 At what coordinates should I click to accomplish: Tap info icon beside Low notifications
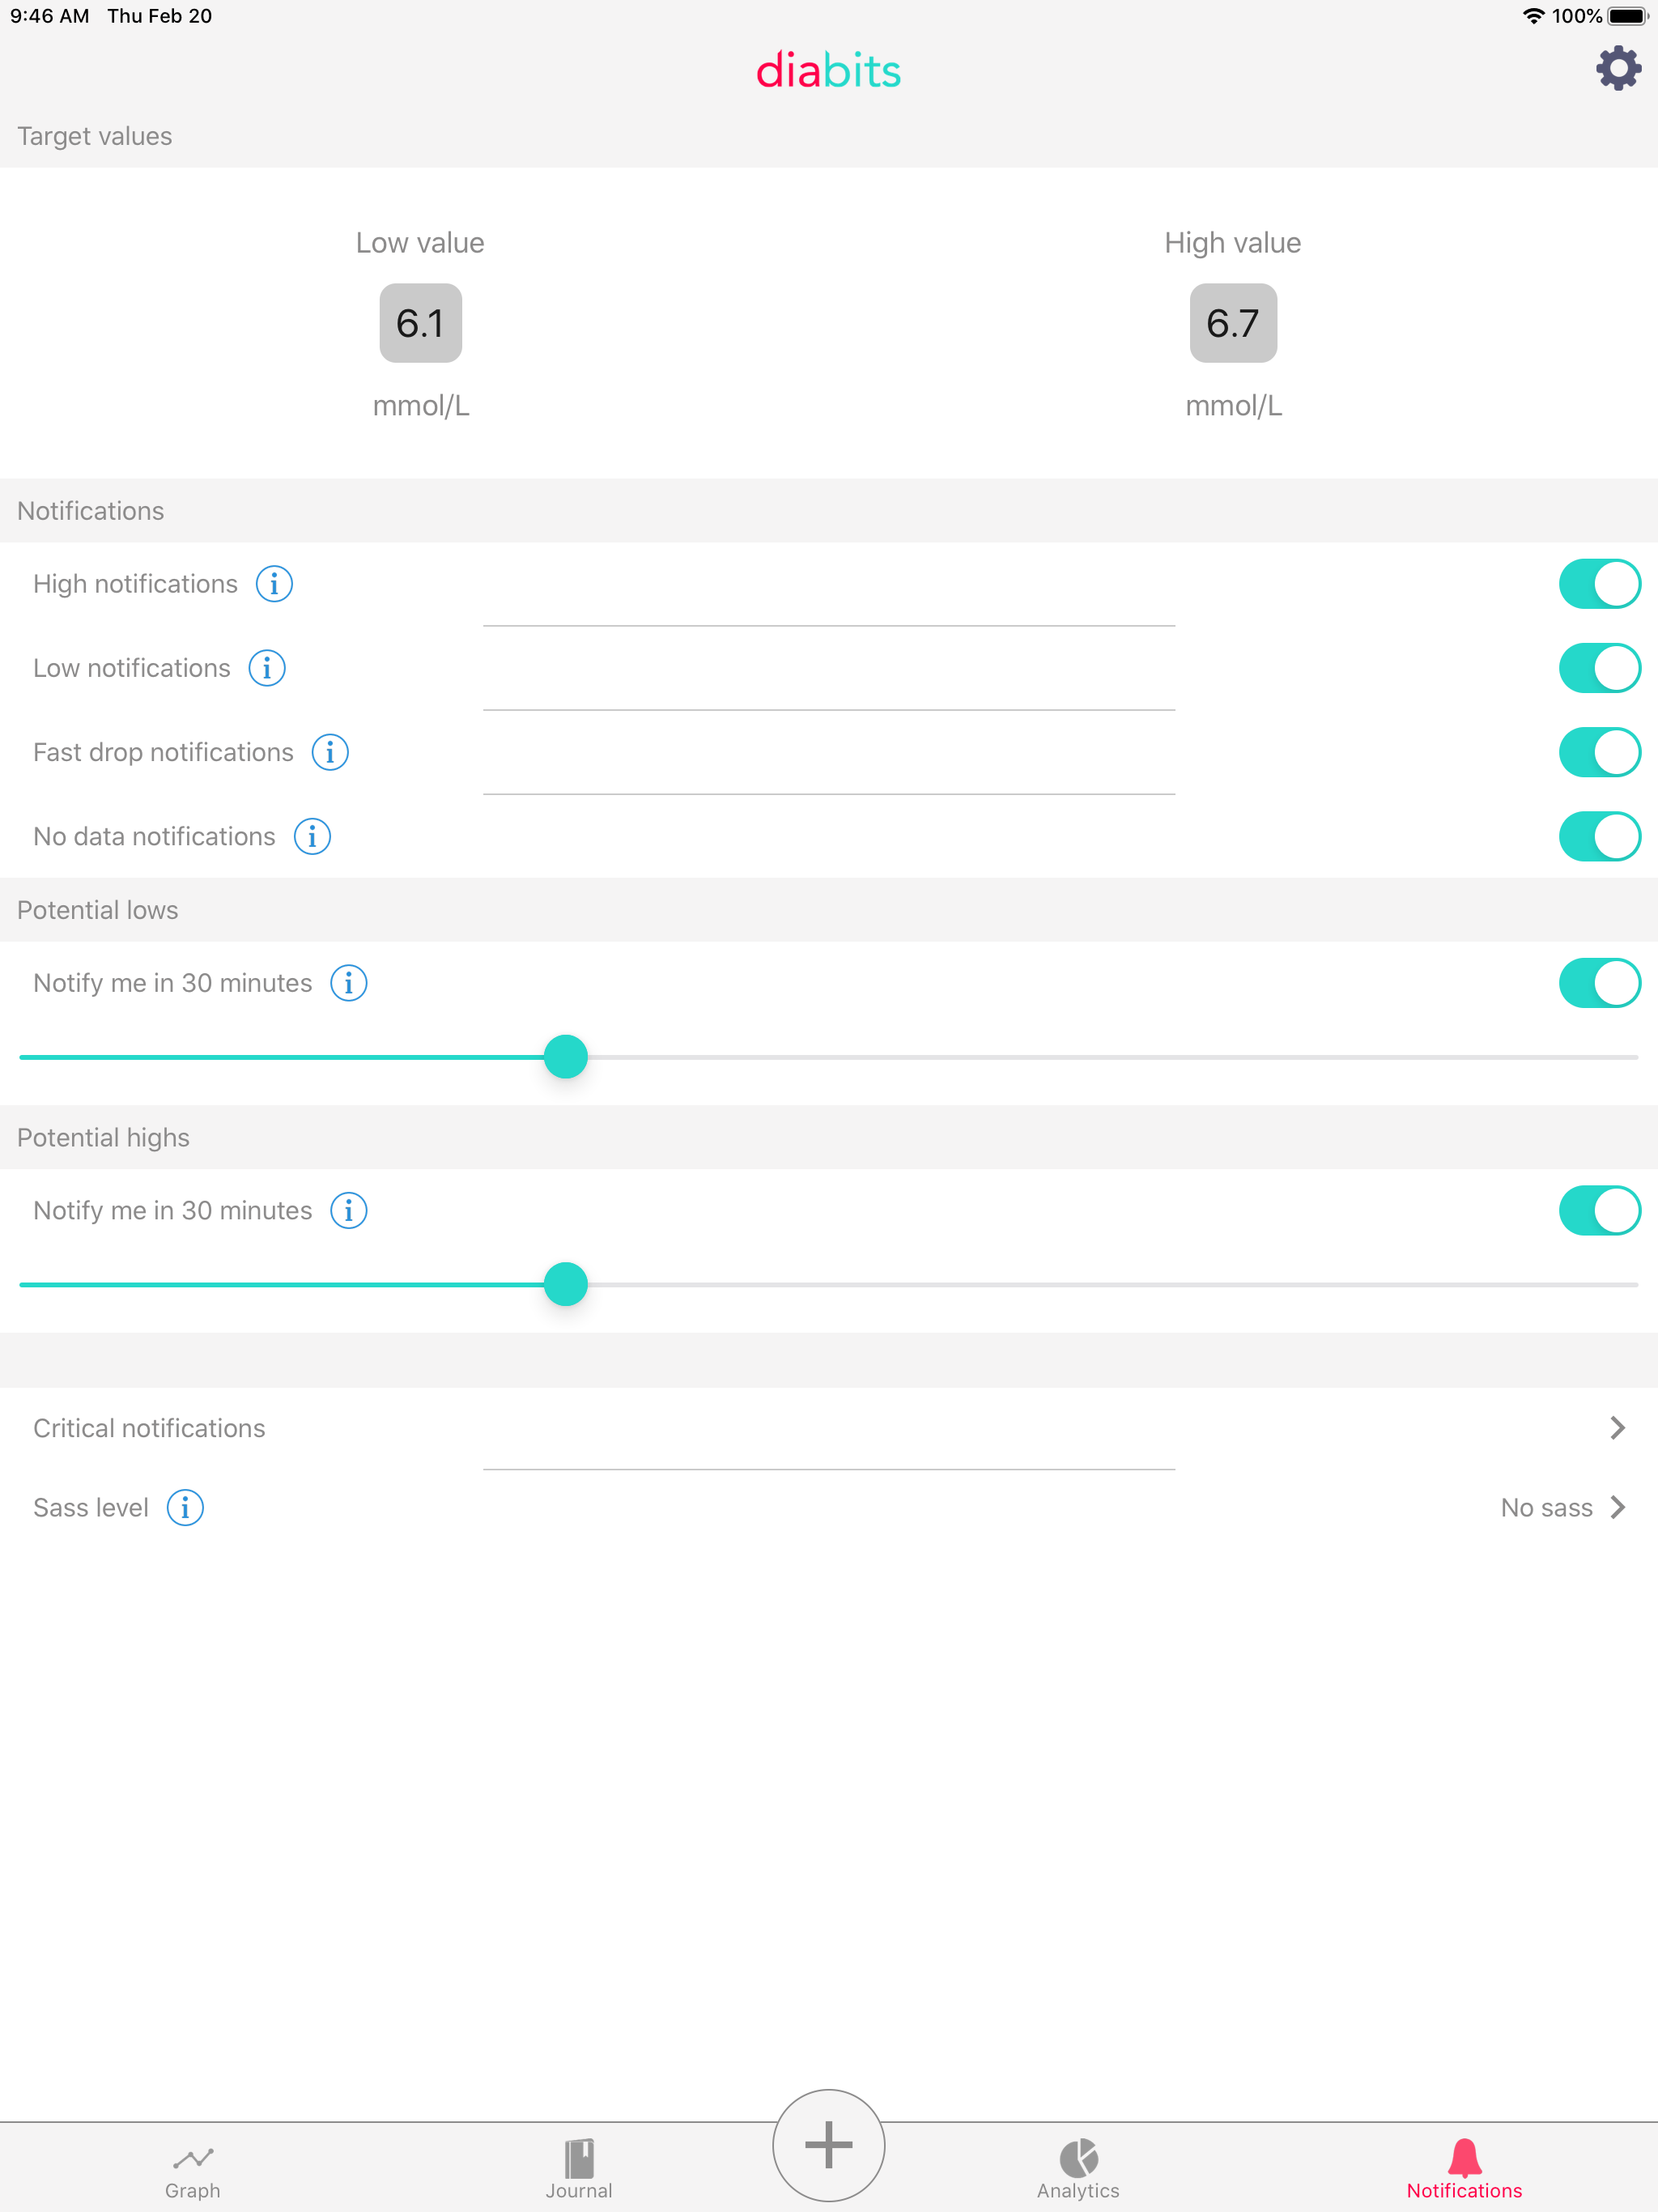(267, 668)
